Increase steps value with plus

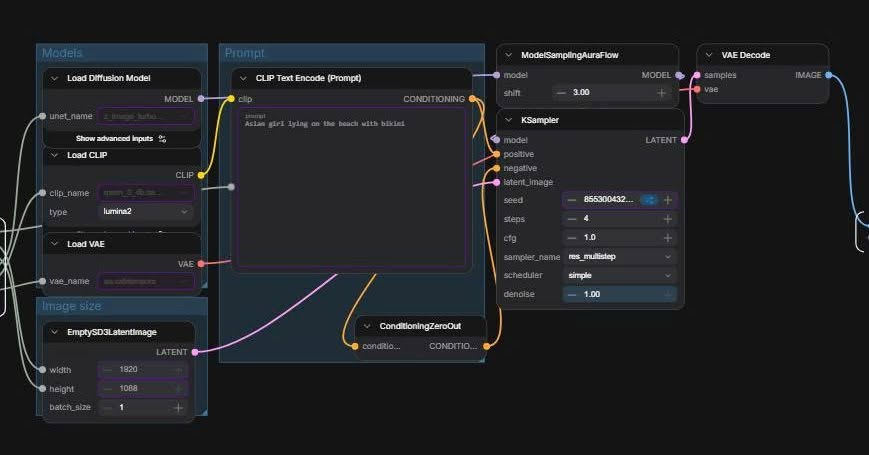[x=668, y=219]
